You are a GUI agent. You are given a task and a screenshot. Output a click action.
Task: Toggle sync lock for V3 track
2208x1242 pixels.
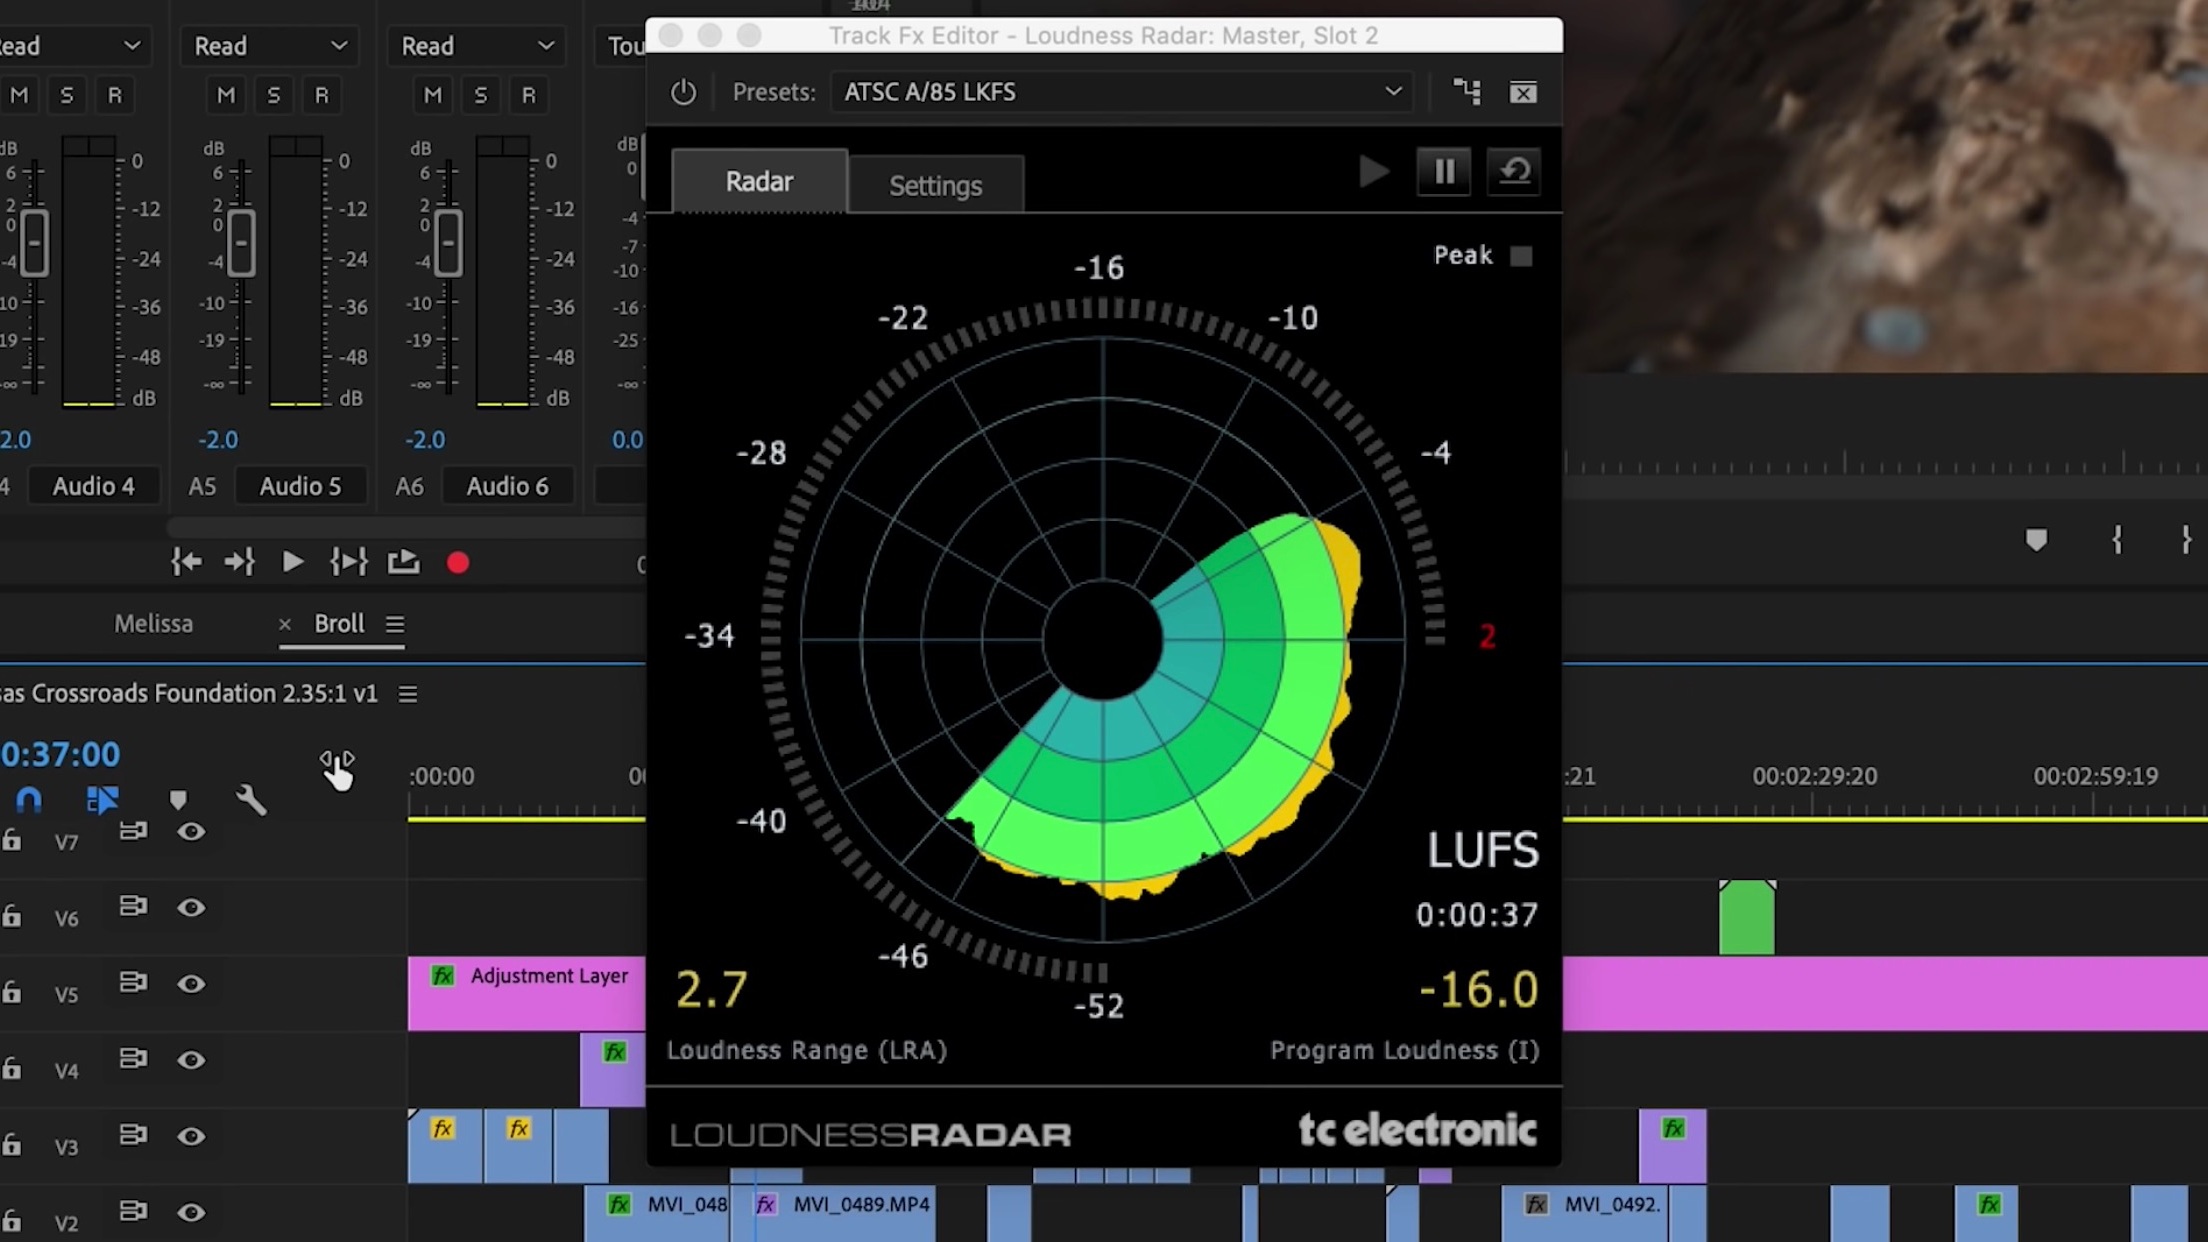[x=133, y=1136]
